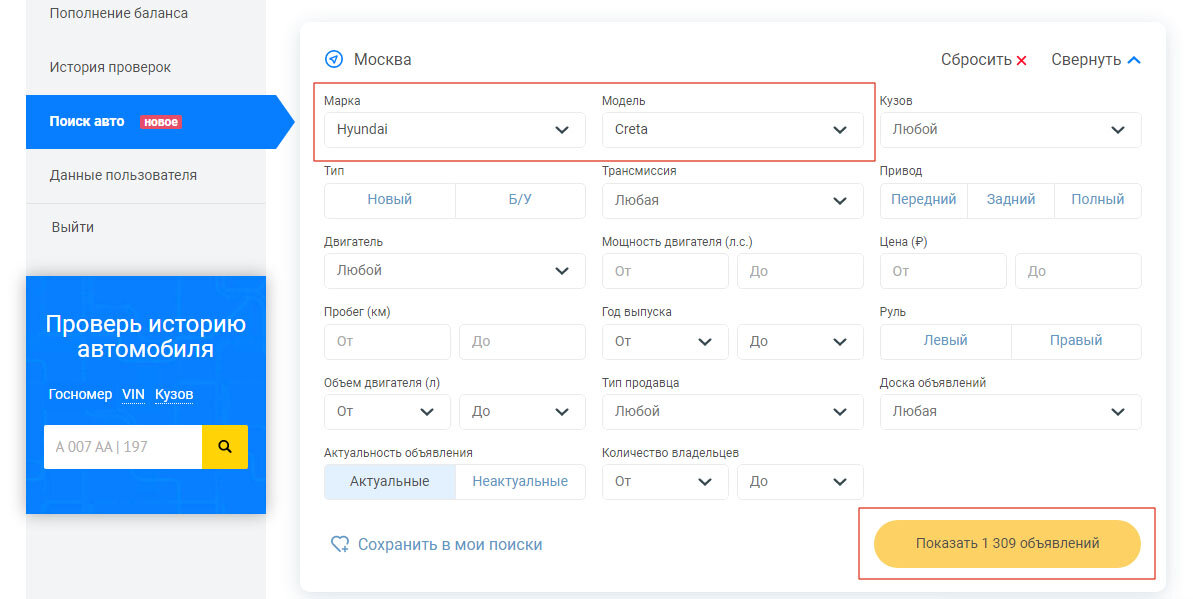Click the Moscow location arrow icon

[334, 60]
